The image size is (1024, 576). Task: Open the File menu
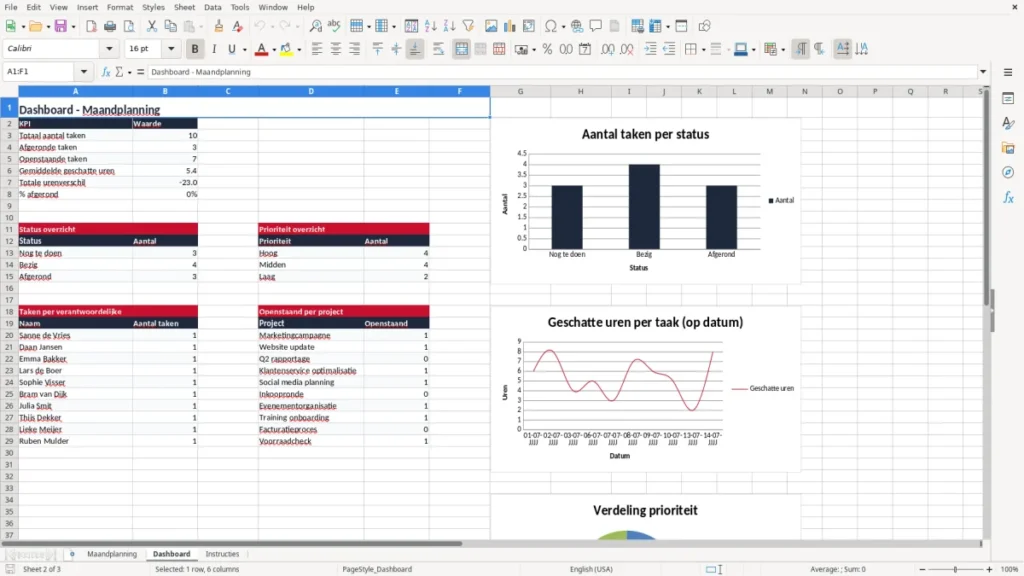11,7
